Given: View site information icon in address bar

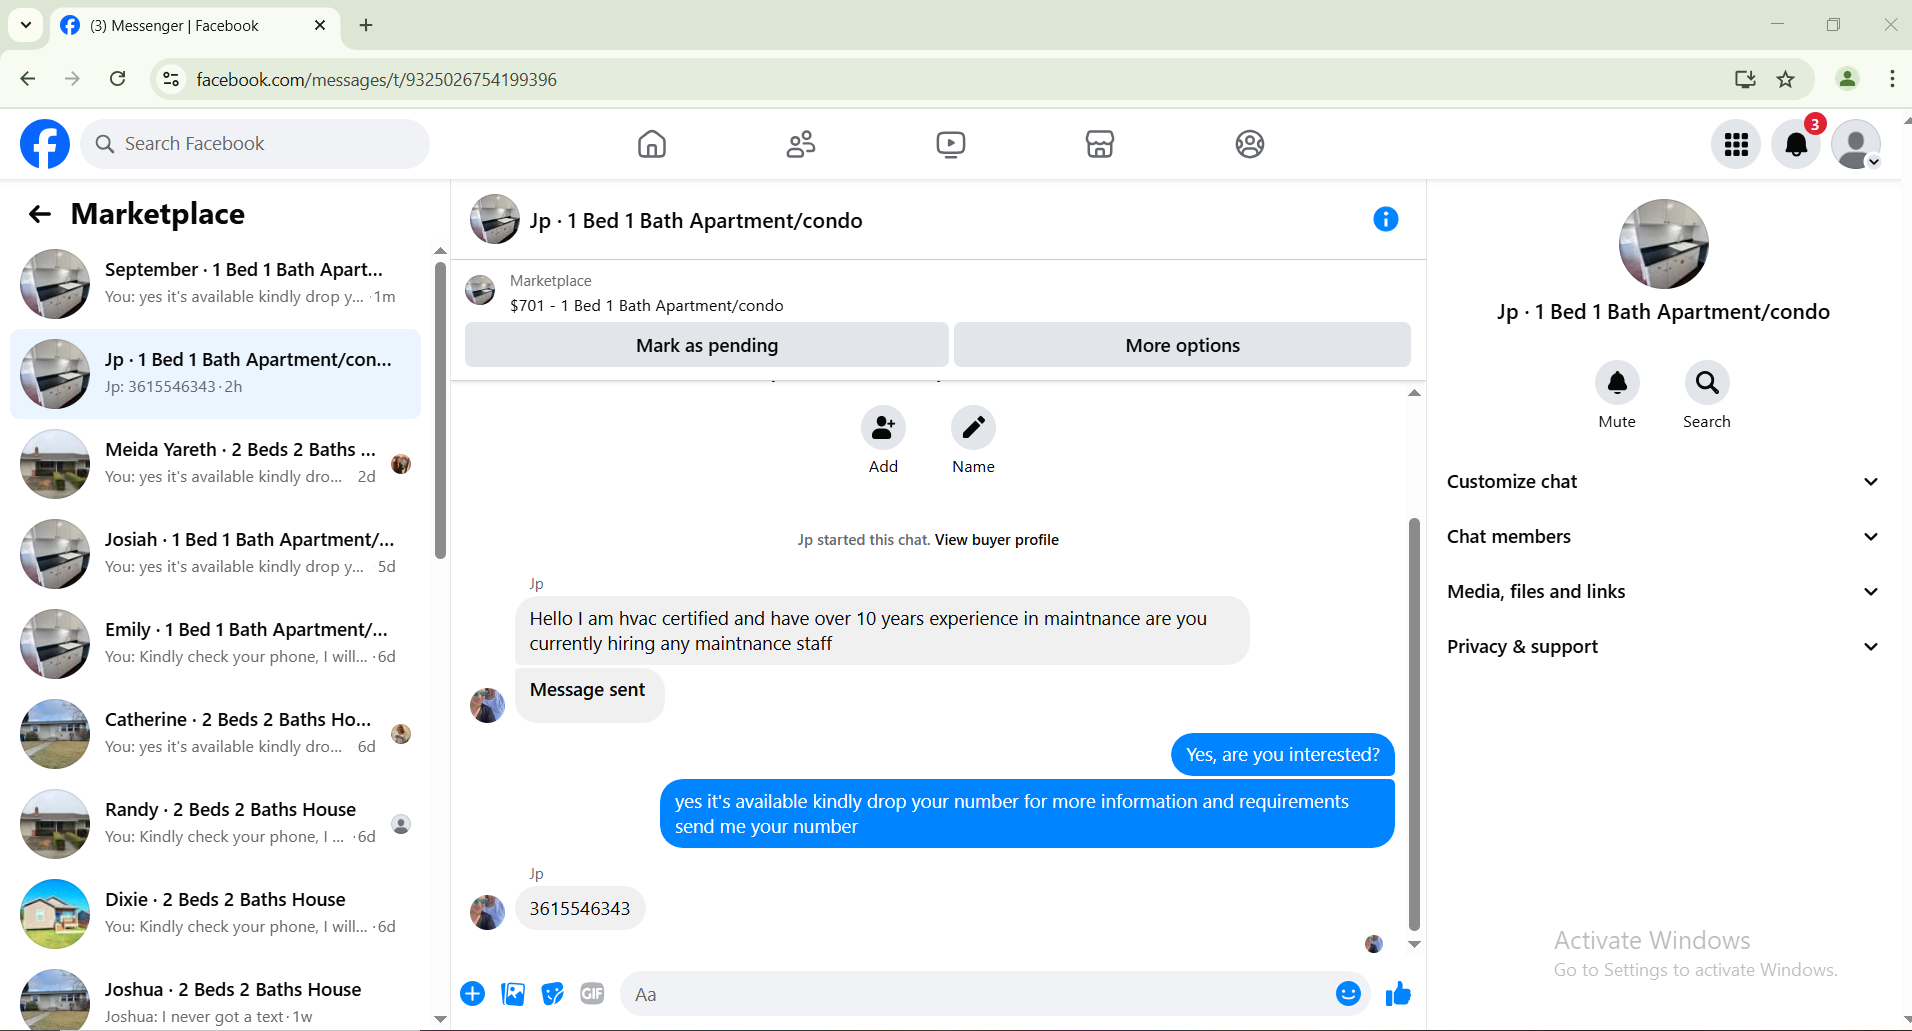Looking at the screenshot, I should pos(172,79).
